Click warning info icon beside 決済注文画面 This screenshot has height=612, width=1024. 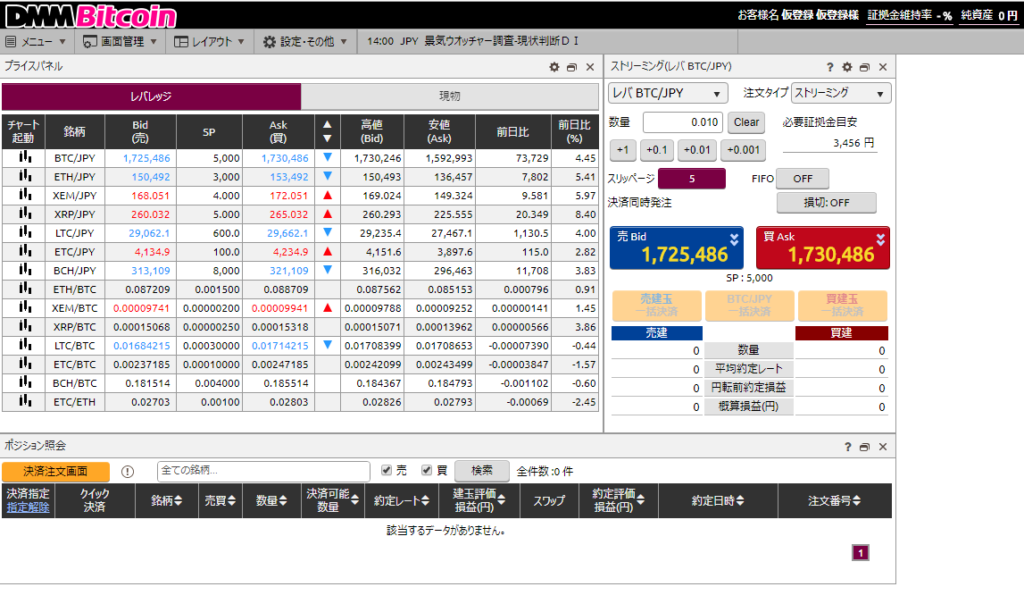pos(127,471)
